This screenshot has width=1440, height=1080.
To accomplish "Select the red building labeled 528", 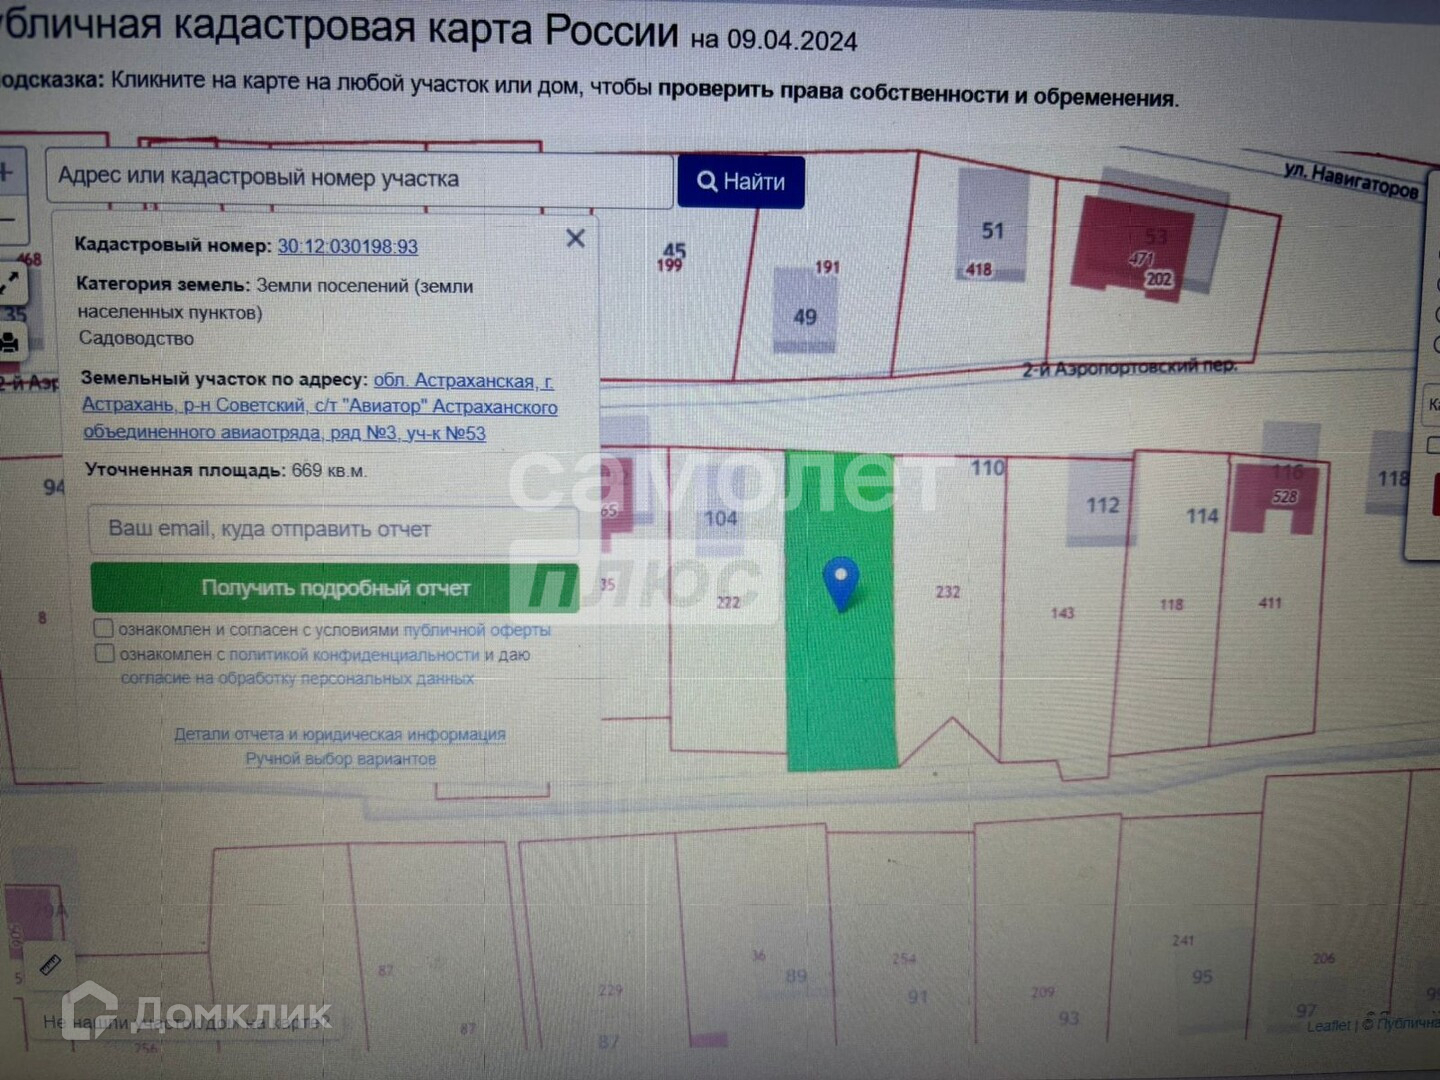I will pyautogui.click(x=1272, y=497).
